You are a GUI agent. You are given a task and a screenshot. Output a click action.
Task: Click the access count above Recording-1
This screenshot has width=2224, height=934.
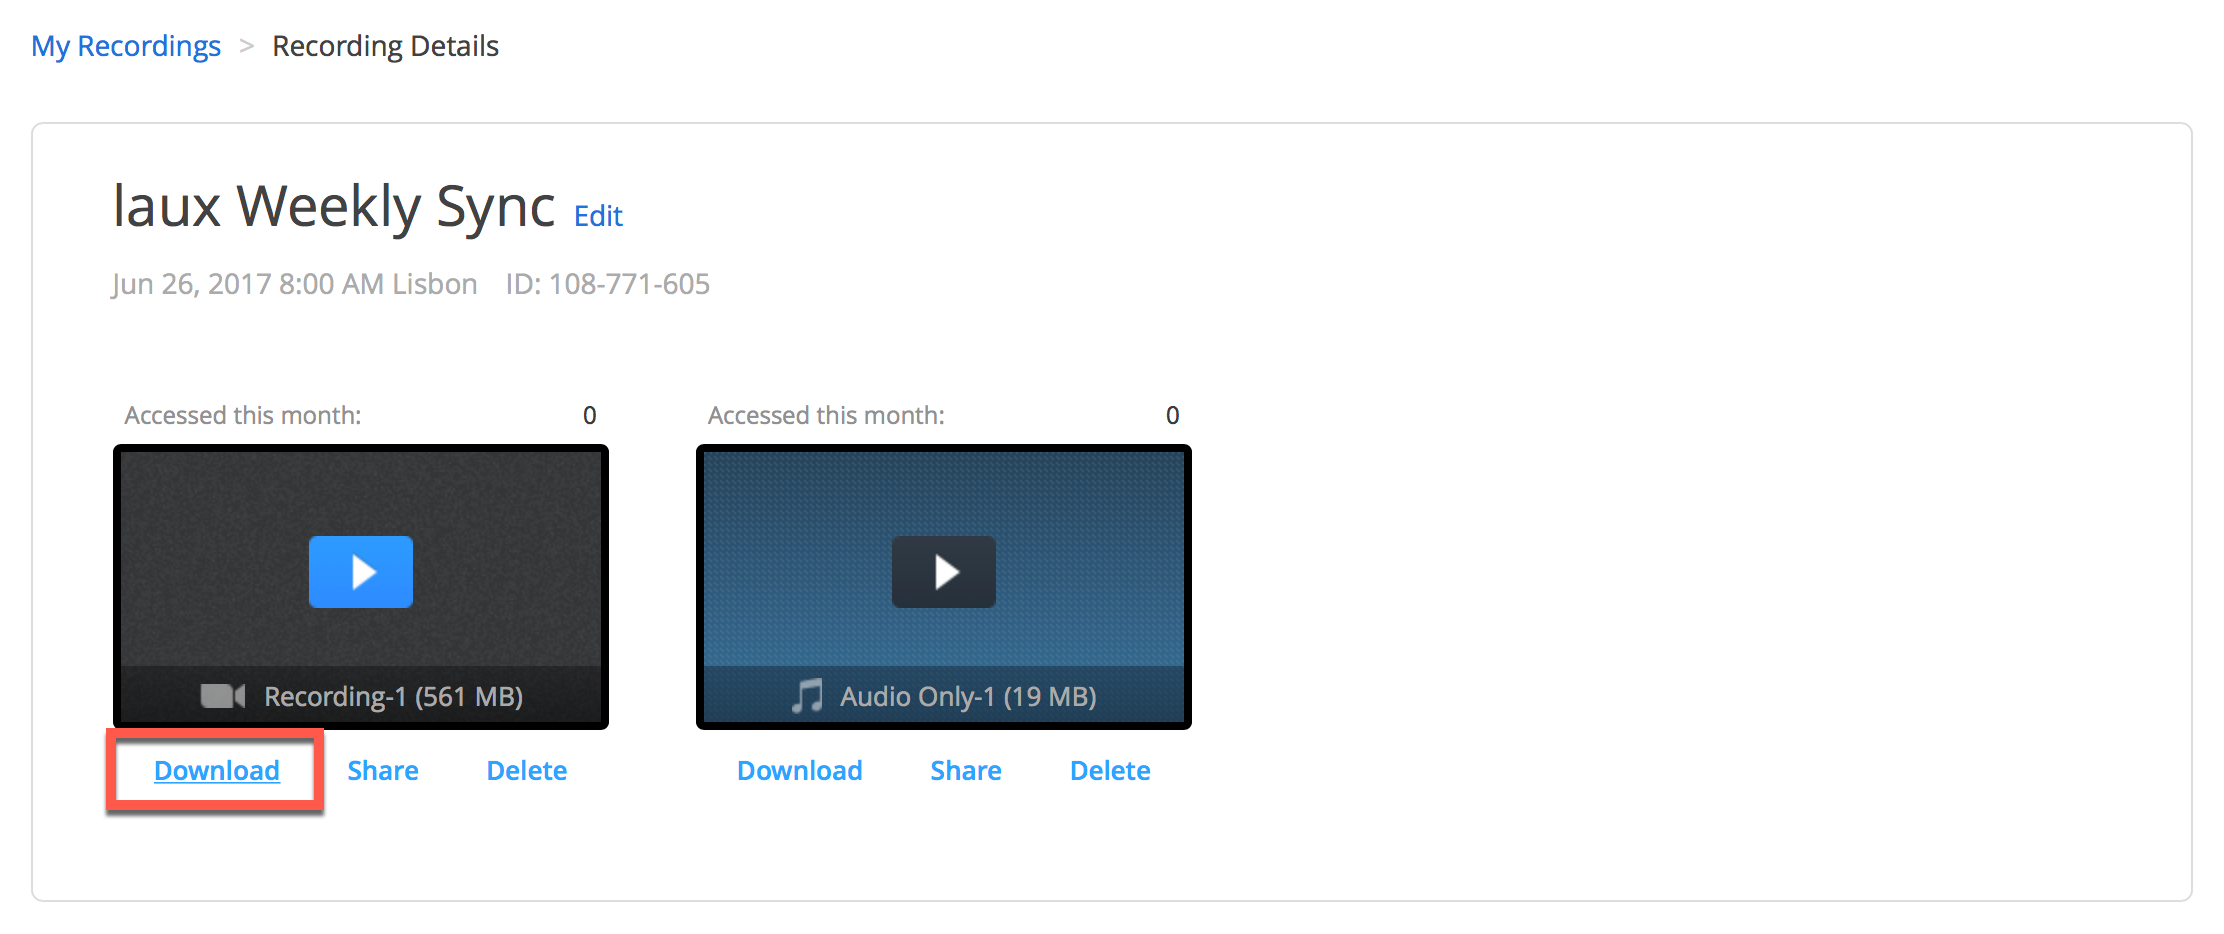tap(589, 415)
